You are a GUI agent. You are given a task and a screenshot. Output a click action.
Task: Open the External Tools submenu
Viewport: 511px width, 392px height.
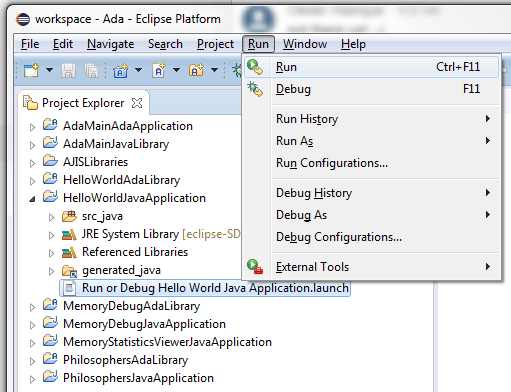(371, 267)
